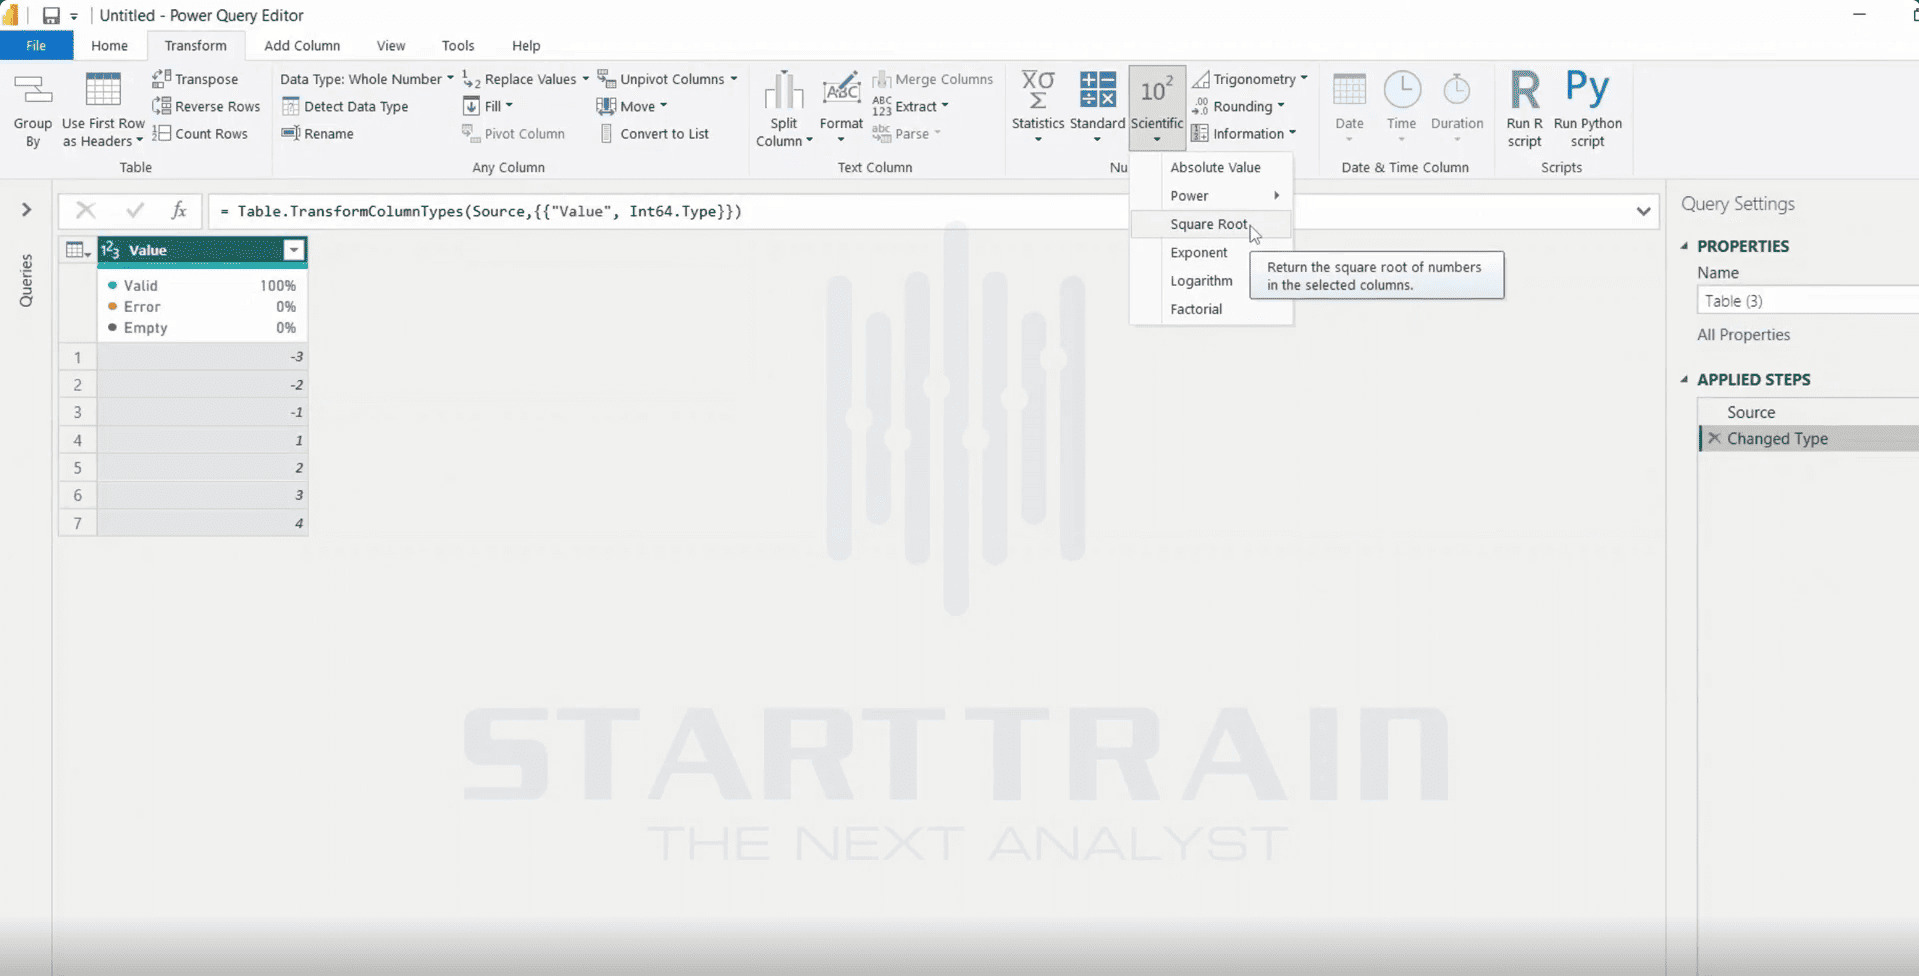Select row number 1 header

[x=78, y=357]
